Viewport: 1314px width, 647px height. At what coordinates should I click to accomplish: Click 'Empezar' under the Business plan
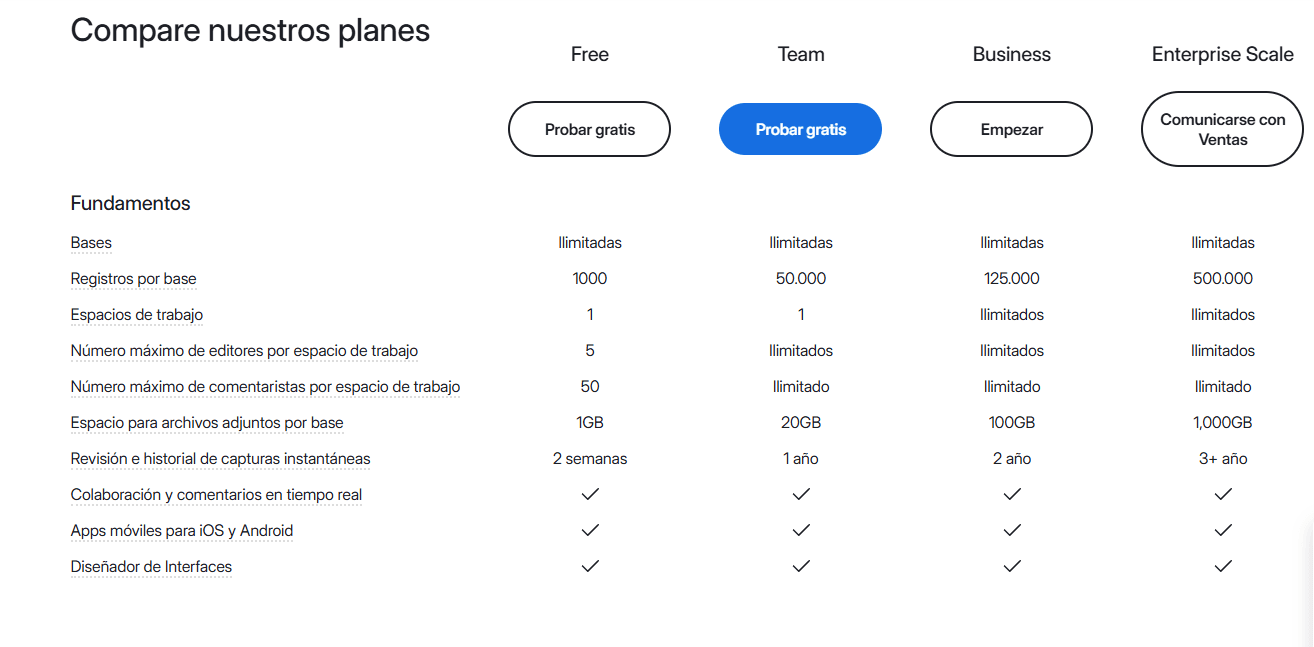coord(1011,129)
